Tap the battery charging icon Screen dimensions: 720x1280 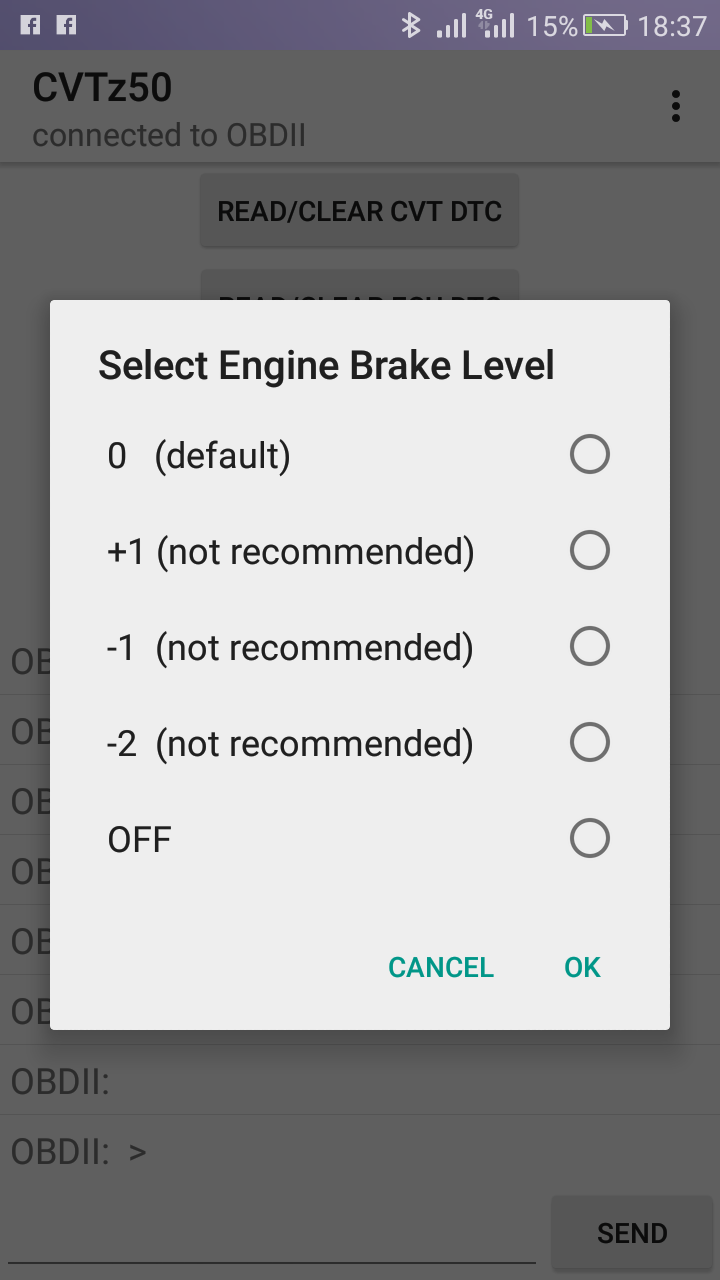pos(605,25)
